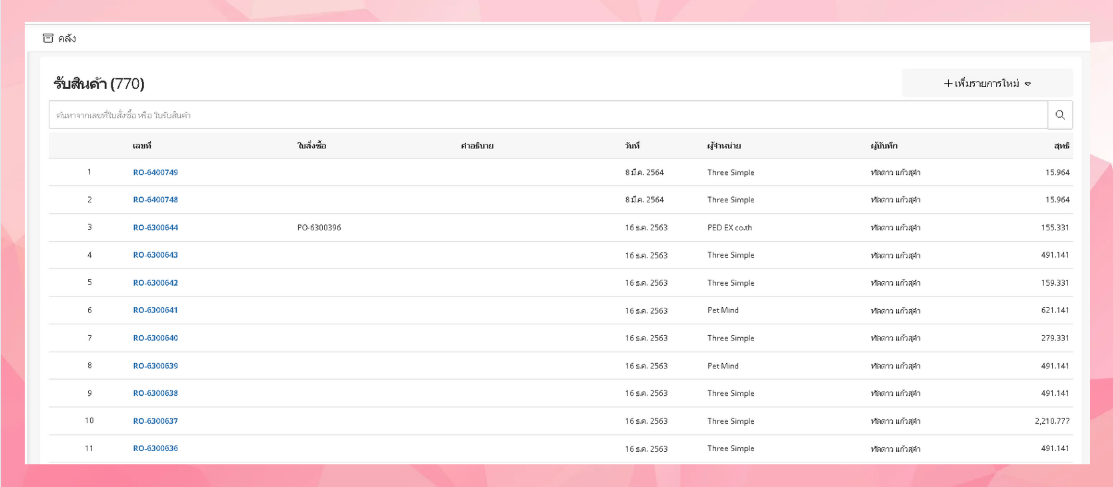Click Three Simple in row RO-6300637

(x=730, y=421)
